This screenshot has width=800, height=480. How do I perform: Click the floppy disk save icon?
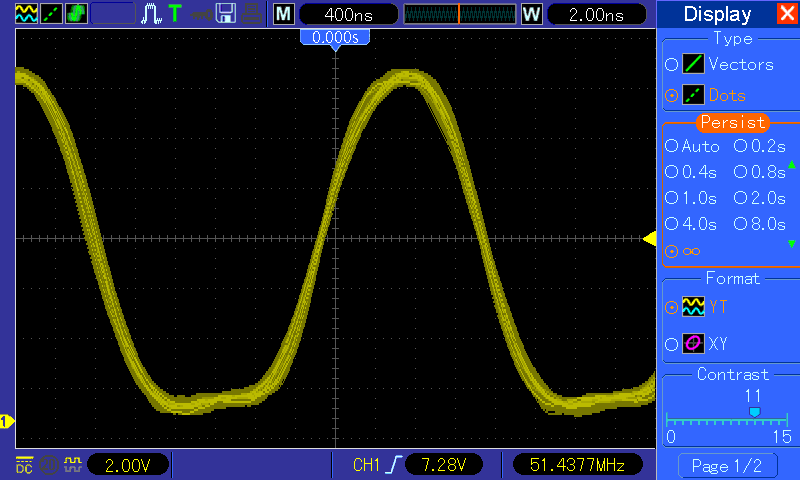[x=226, y=13]
